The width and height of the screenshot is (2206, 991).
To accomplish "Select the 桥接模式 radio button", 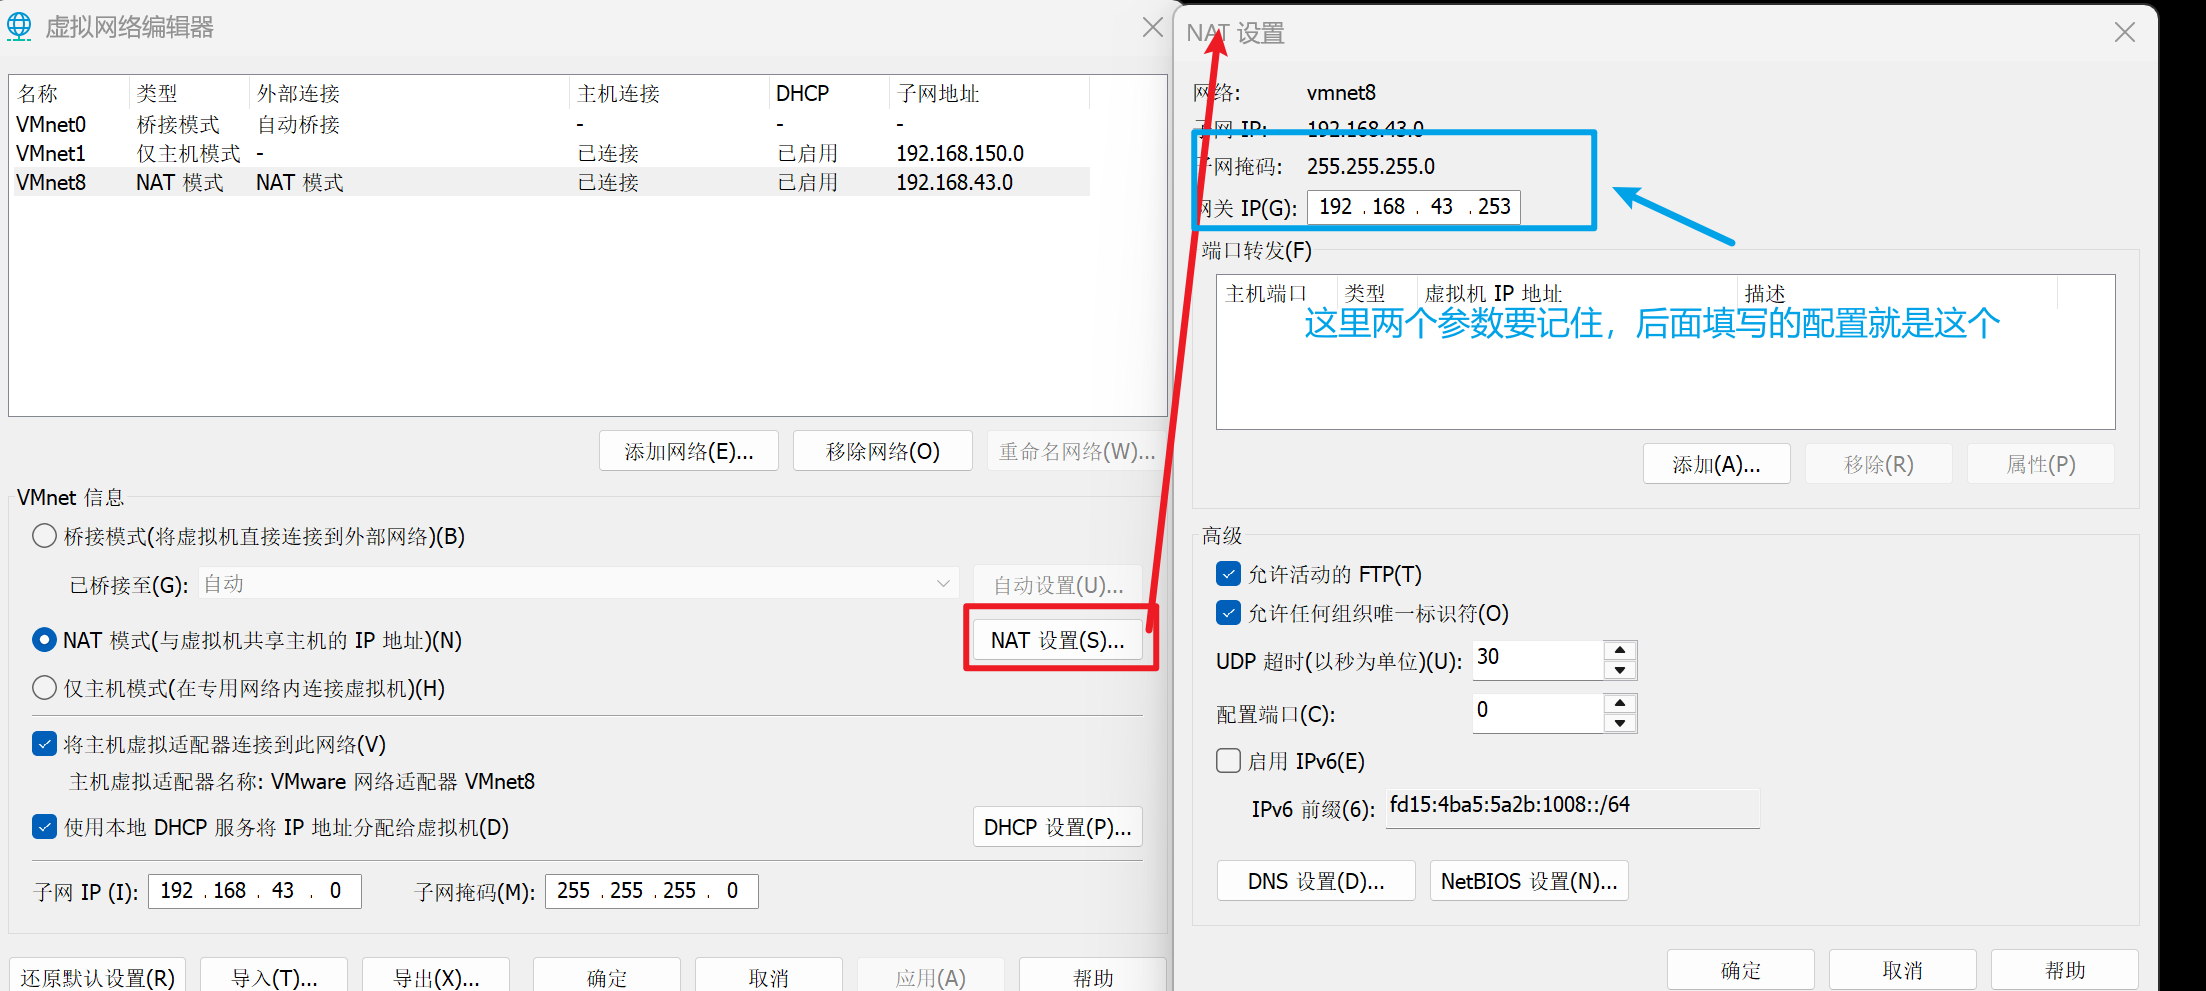I will (x=44, y=536).
